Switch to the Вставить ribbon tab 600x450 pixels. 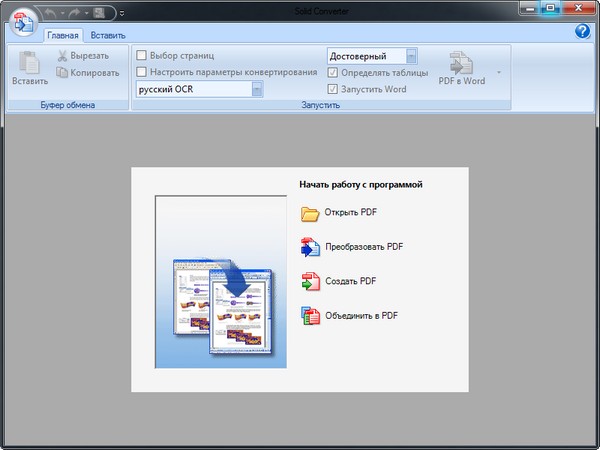[107, 34]
